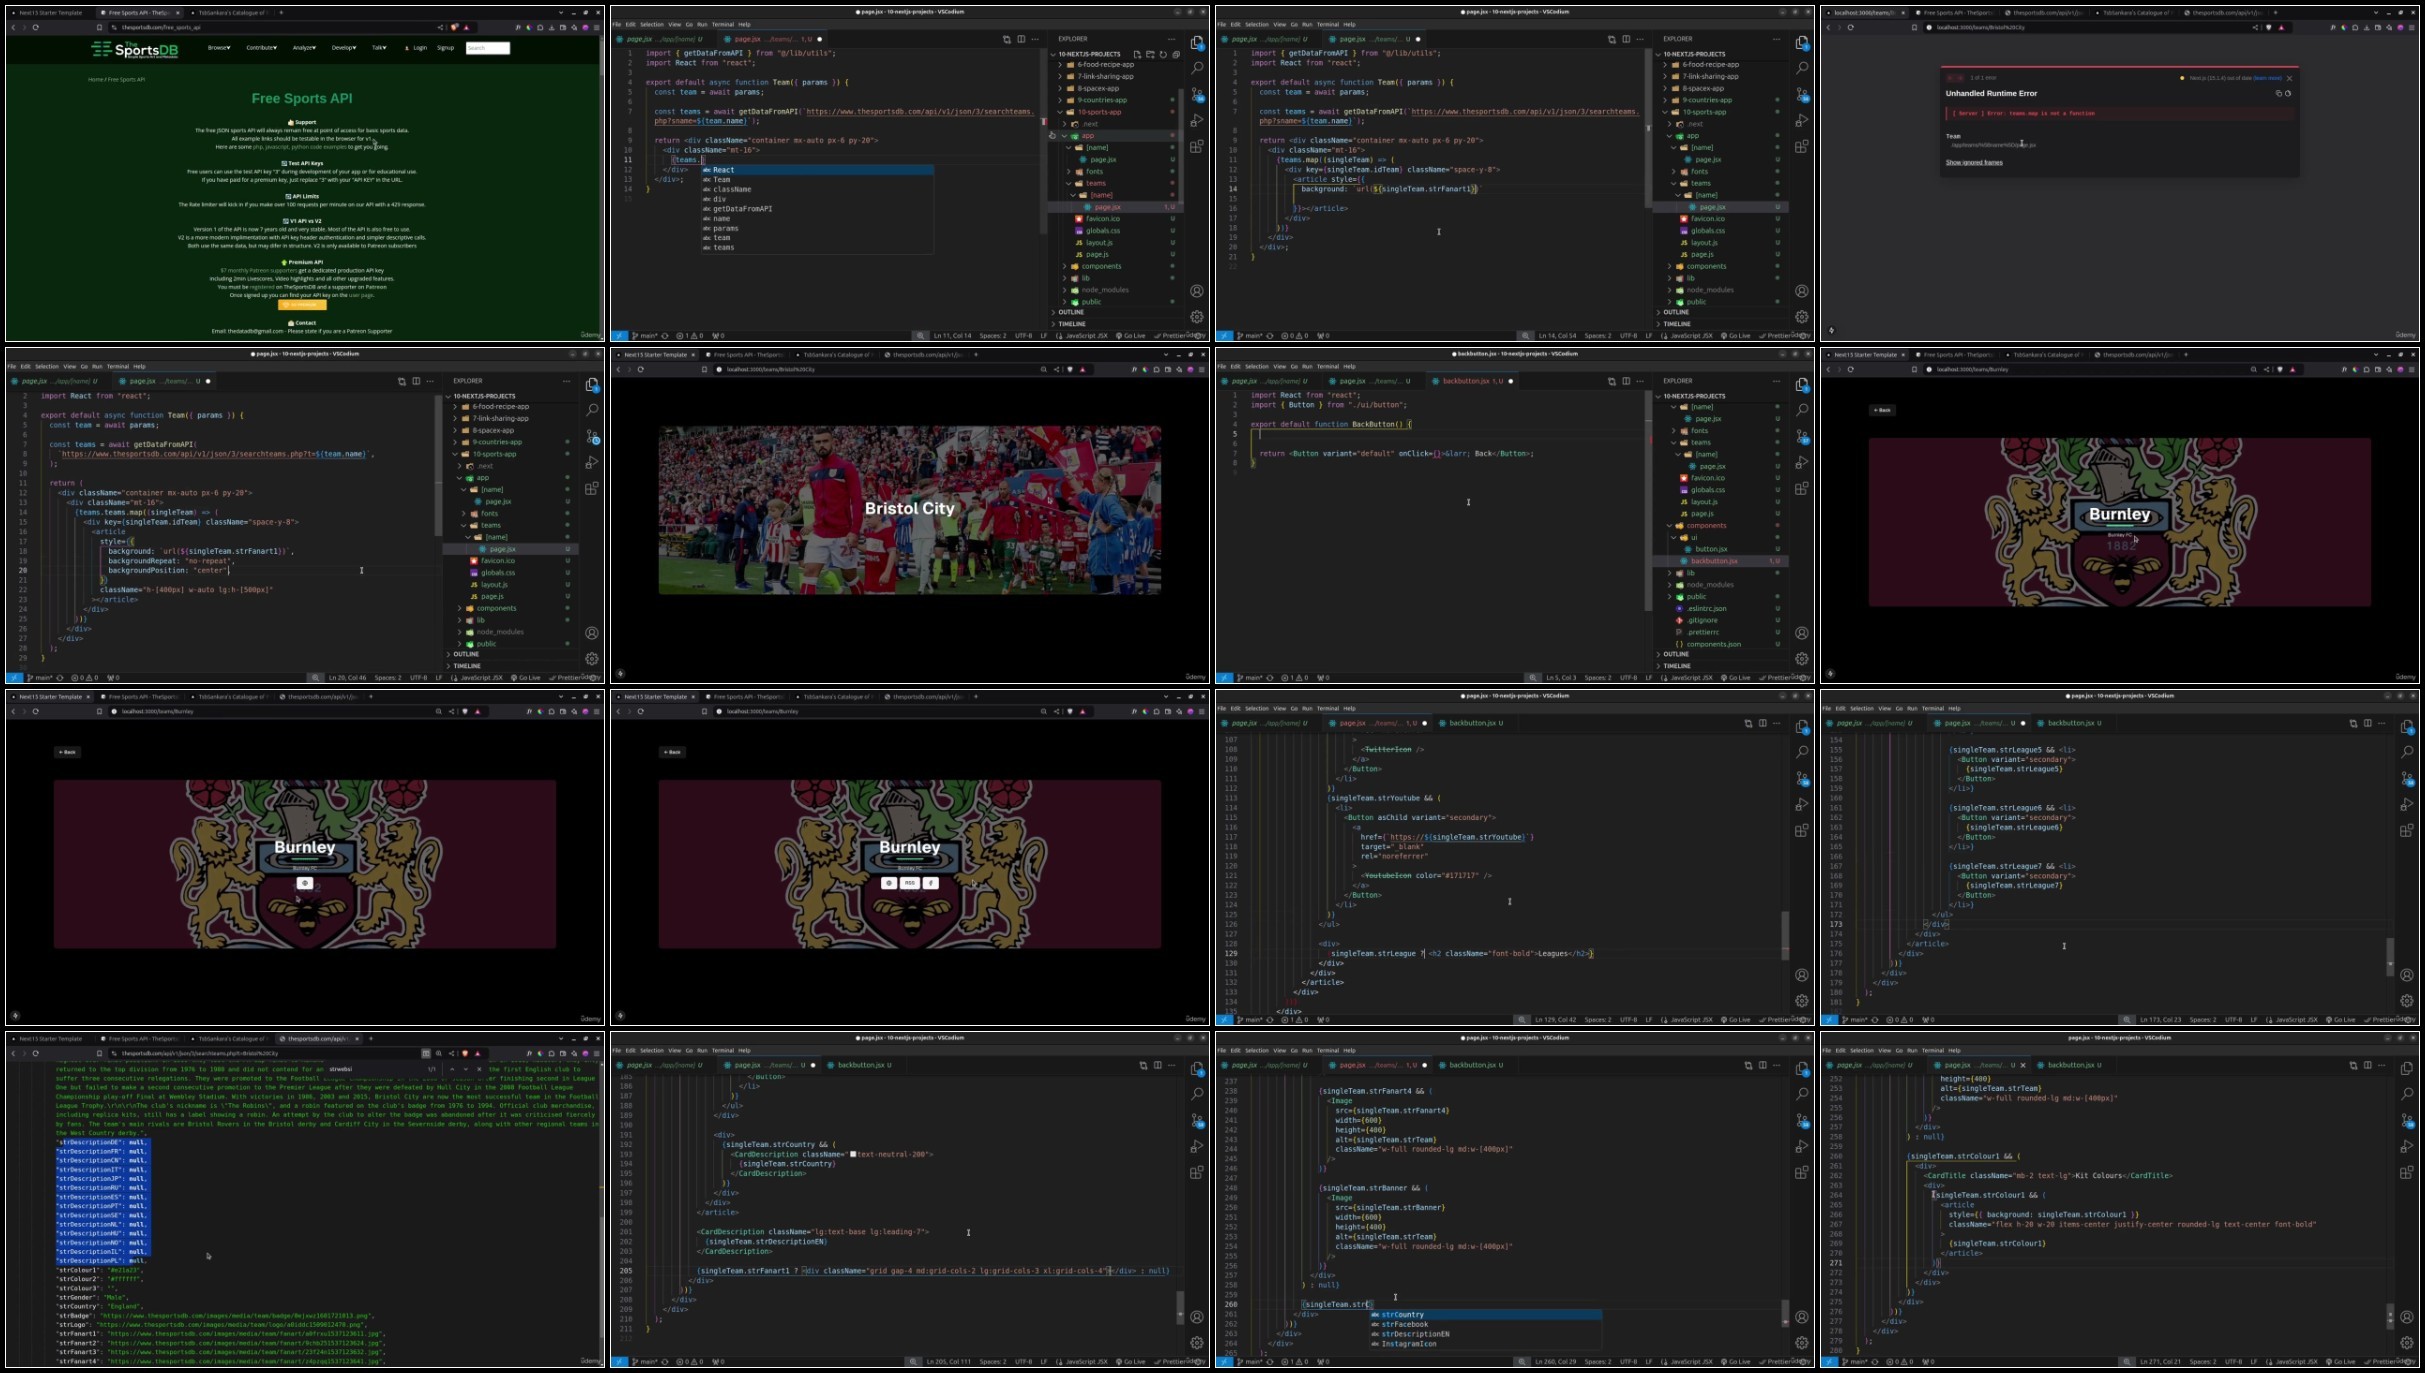Choose getDataFromAPI from the autocomplete list
2425x1373 pixels.
742,209
